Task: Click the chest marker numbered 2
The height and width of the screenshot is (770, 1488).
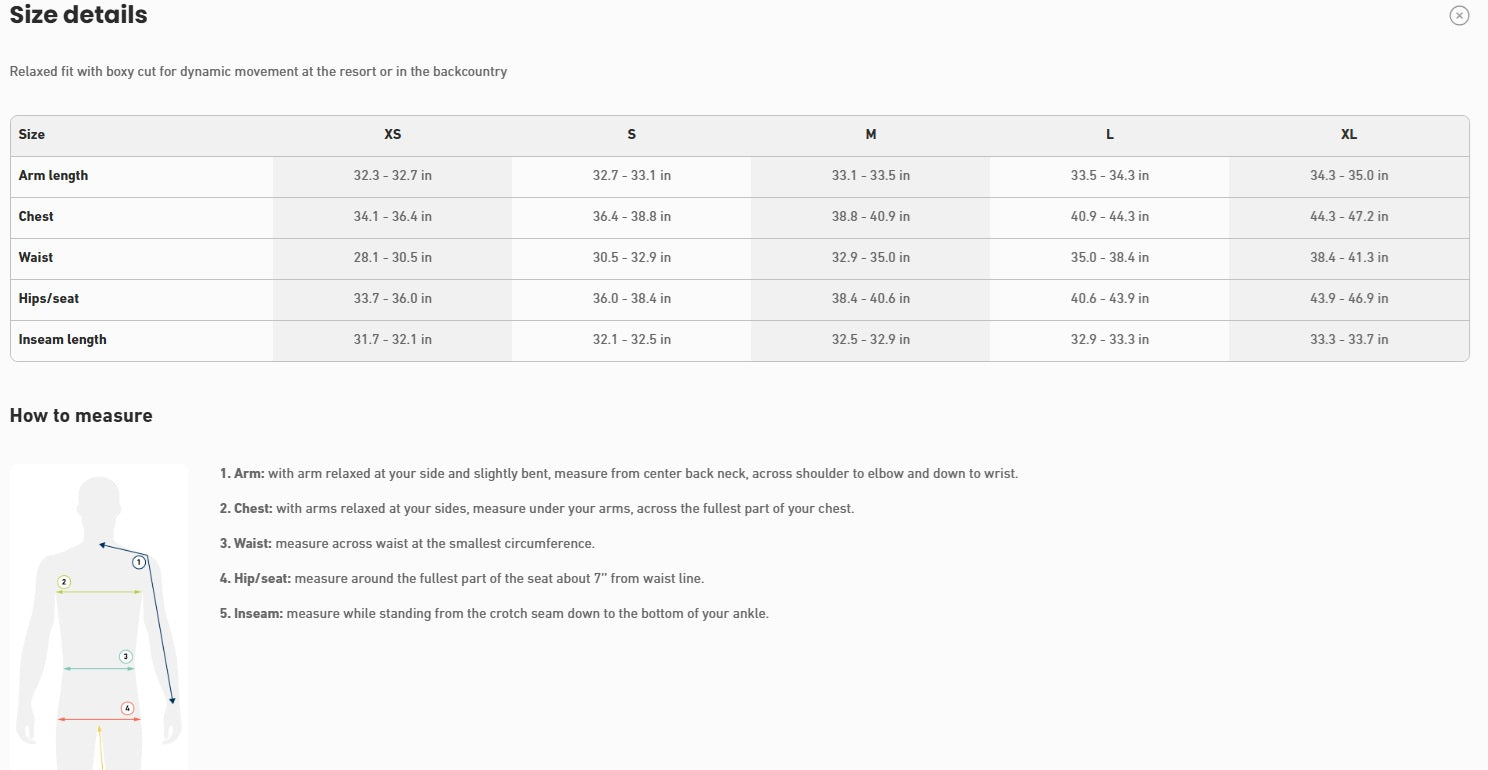Action: pos(64,582)
